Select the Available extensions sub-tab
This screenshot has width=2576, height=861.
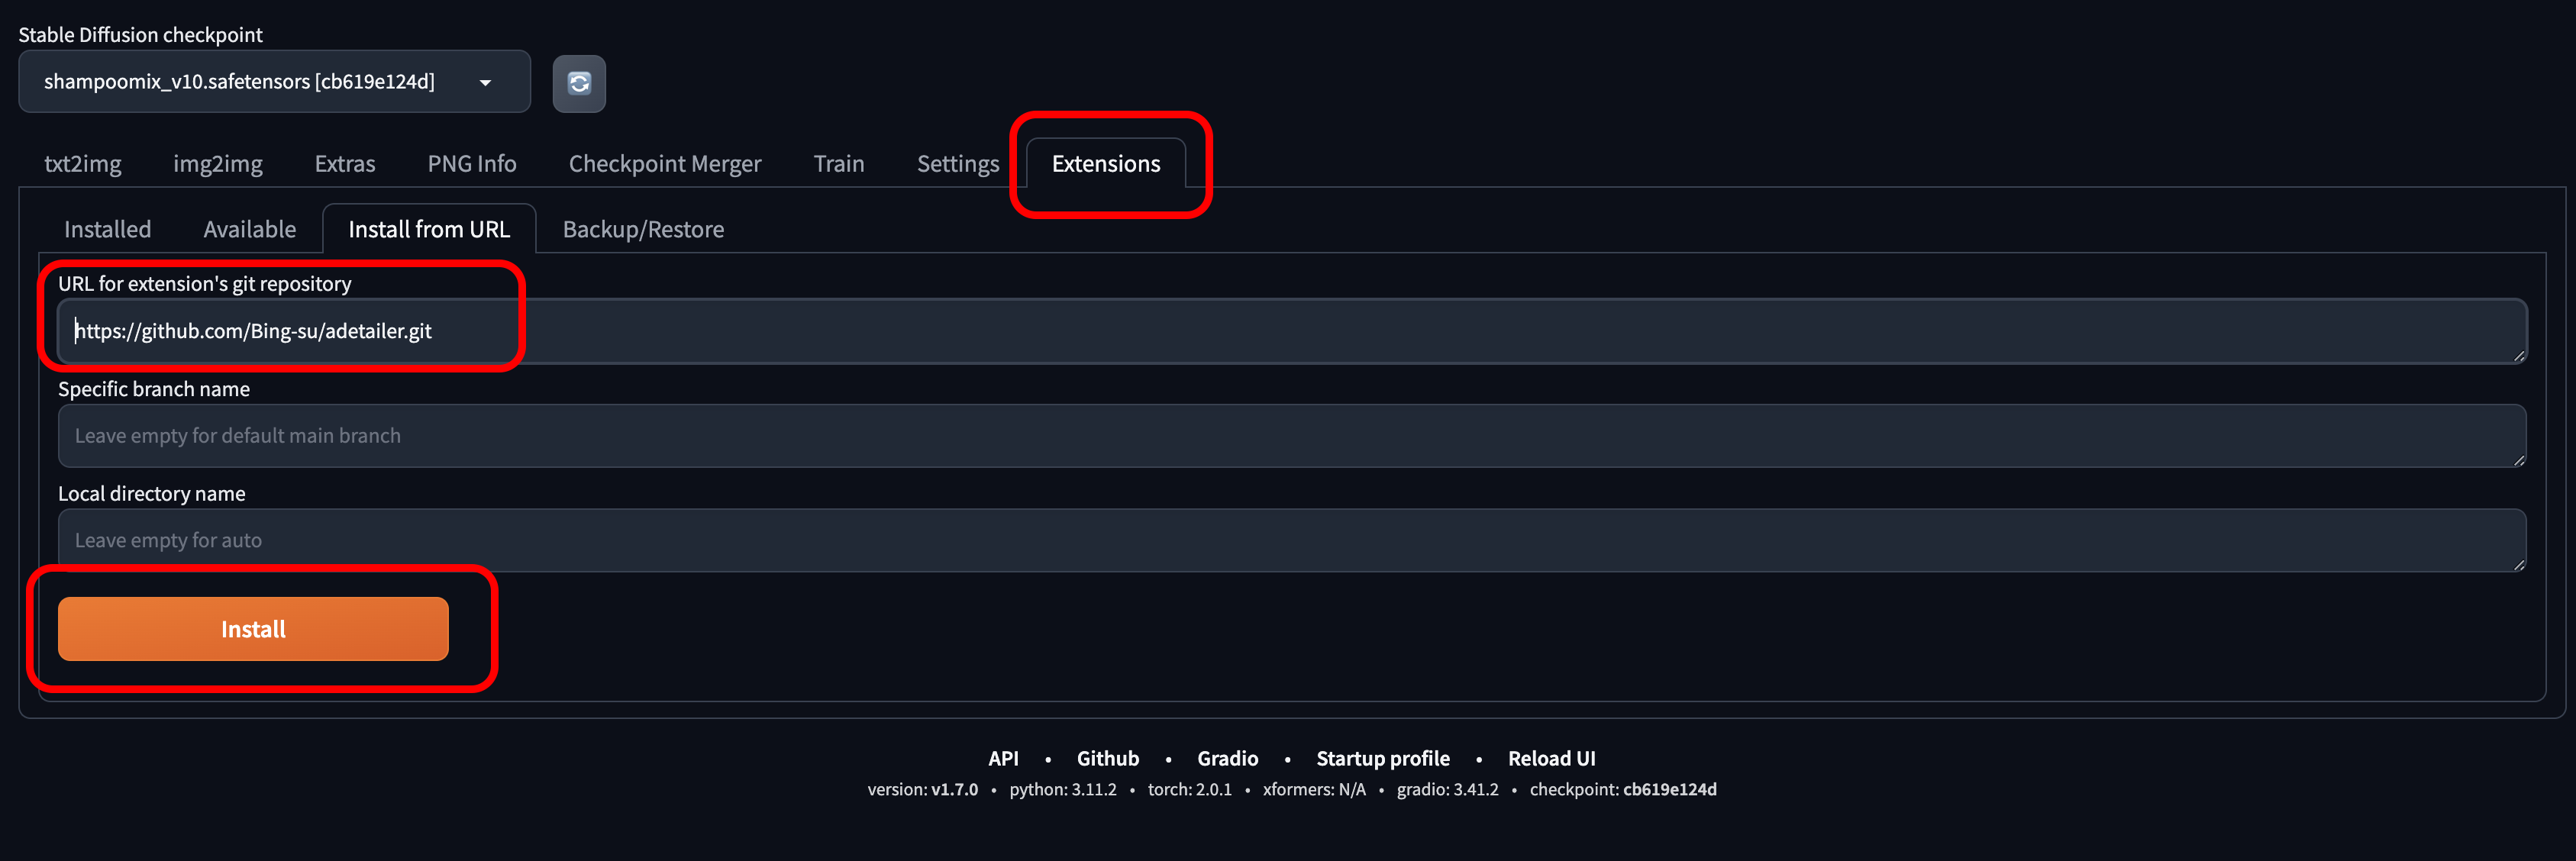tap(249, 230)
